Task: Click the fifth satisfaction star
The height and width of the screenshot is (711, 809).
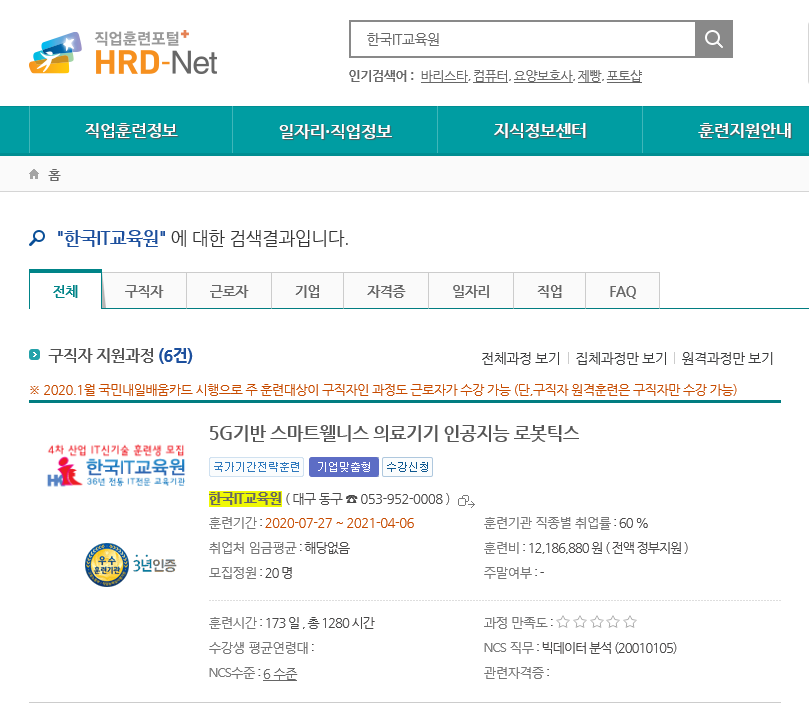Action: point(629,622)
